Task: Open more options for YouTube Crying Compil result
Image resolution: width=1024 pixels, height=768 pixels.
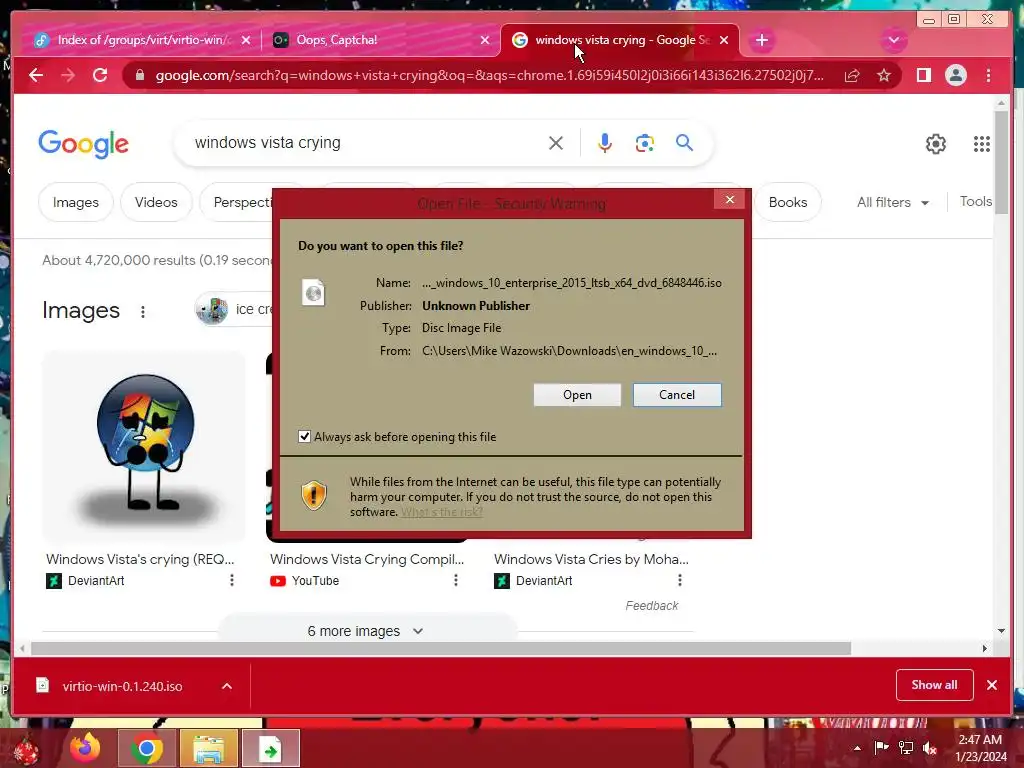Action: [x=456, y=580]
